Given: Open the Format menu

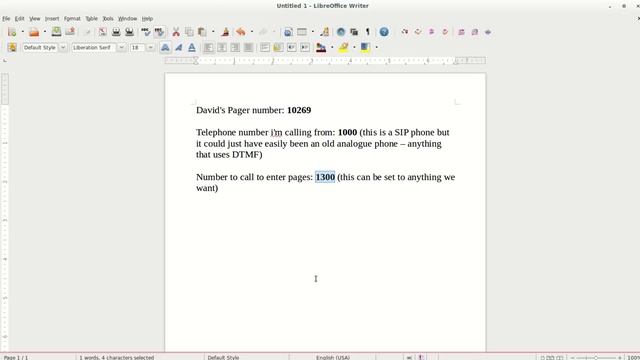Looking at the screenshot, I should [x=72, y=19].
